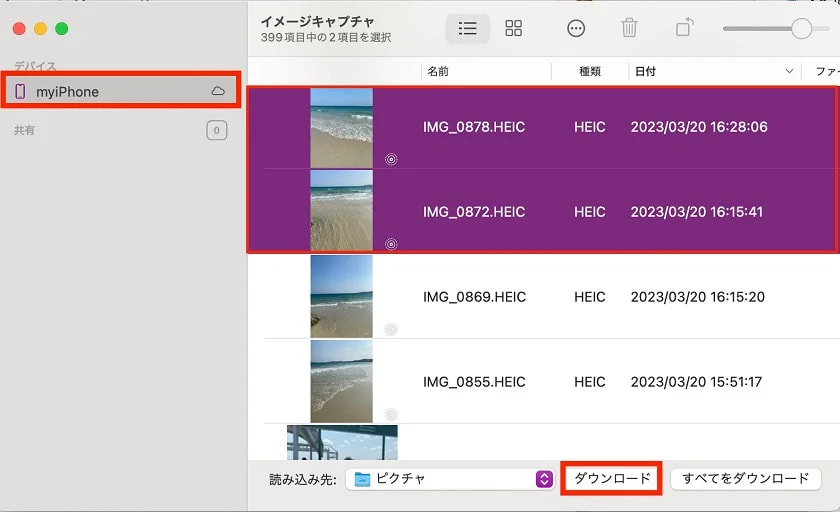Screen dimensions: 840x512
Task: Click file name IMG_0878.HEIC
Action: coord(474,127)
